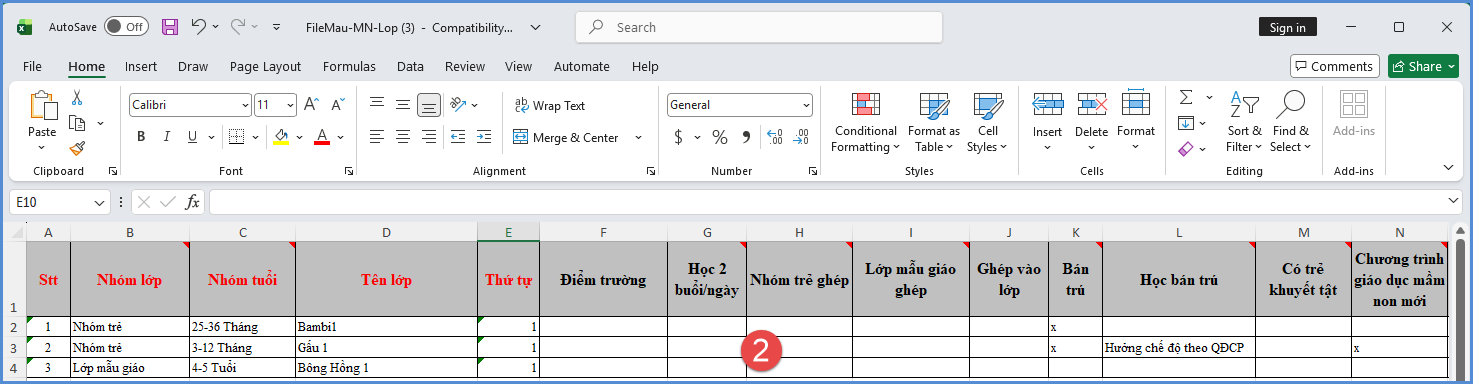The height and width of the screenshot is (384, 1473).
Task: Click the Copy icon
Action: click(x=77, y=123)
